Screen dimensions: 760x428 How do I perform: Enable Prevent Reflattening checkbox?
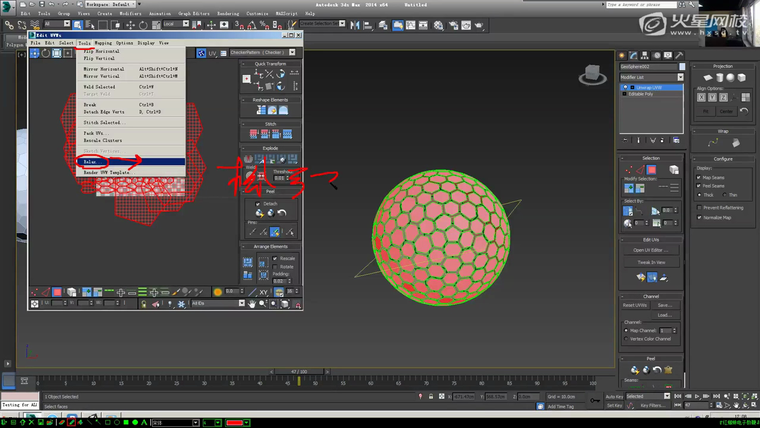click(x=701, y=207)
